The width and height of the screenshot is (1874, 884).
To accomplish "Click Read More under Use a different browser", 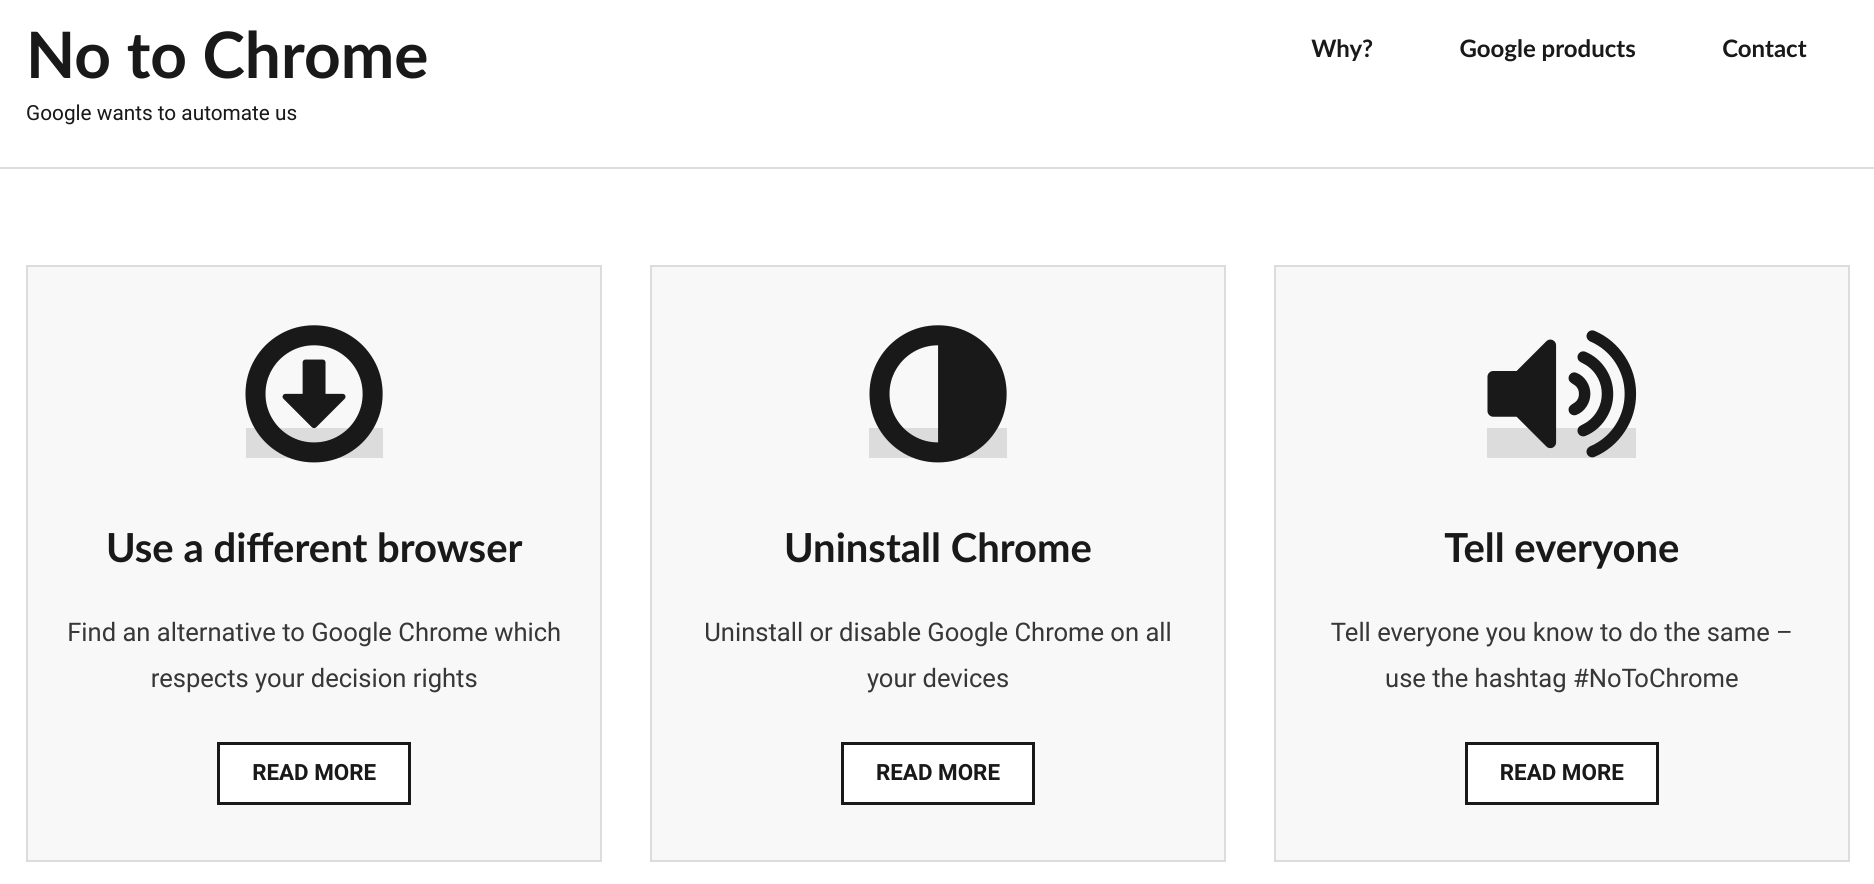I will (x=314, y=773).
